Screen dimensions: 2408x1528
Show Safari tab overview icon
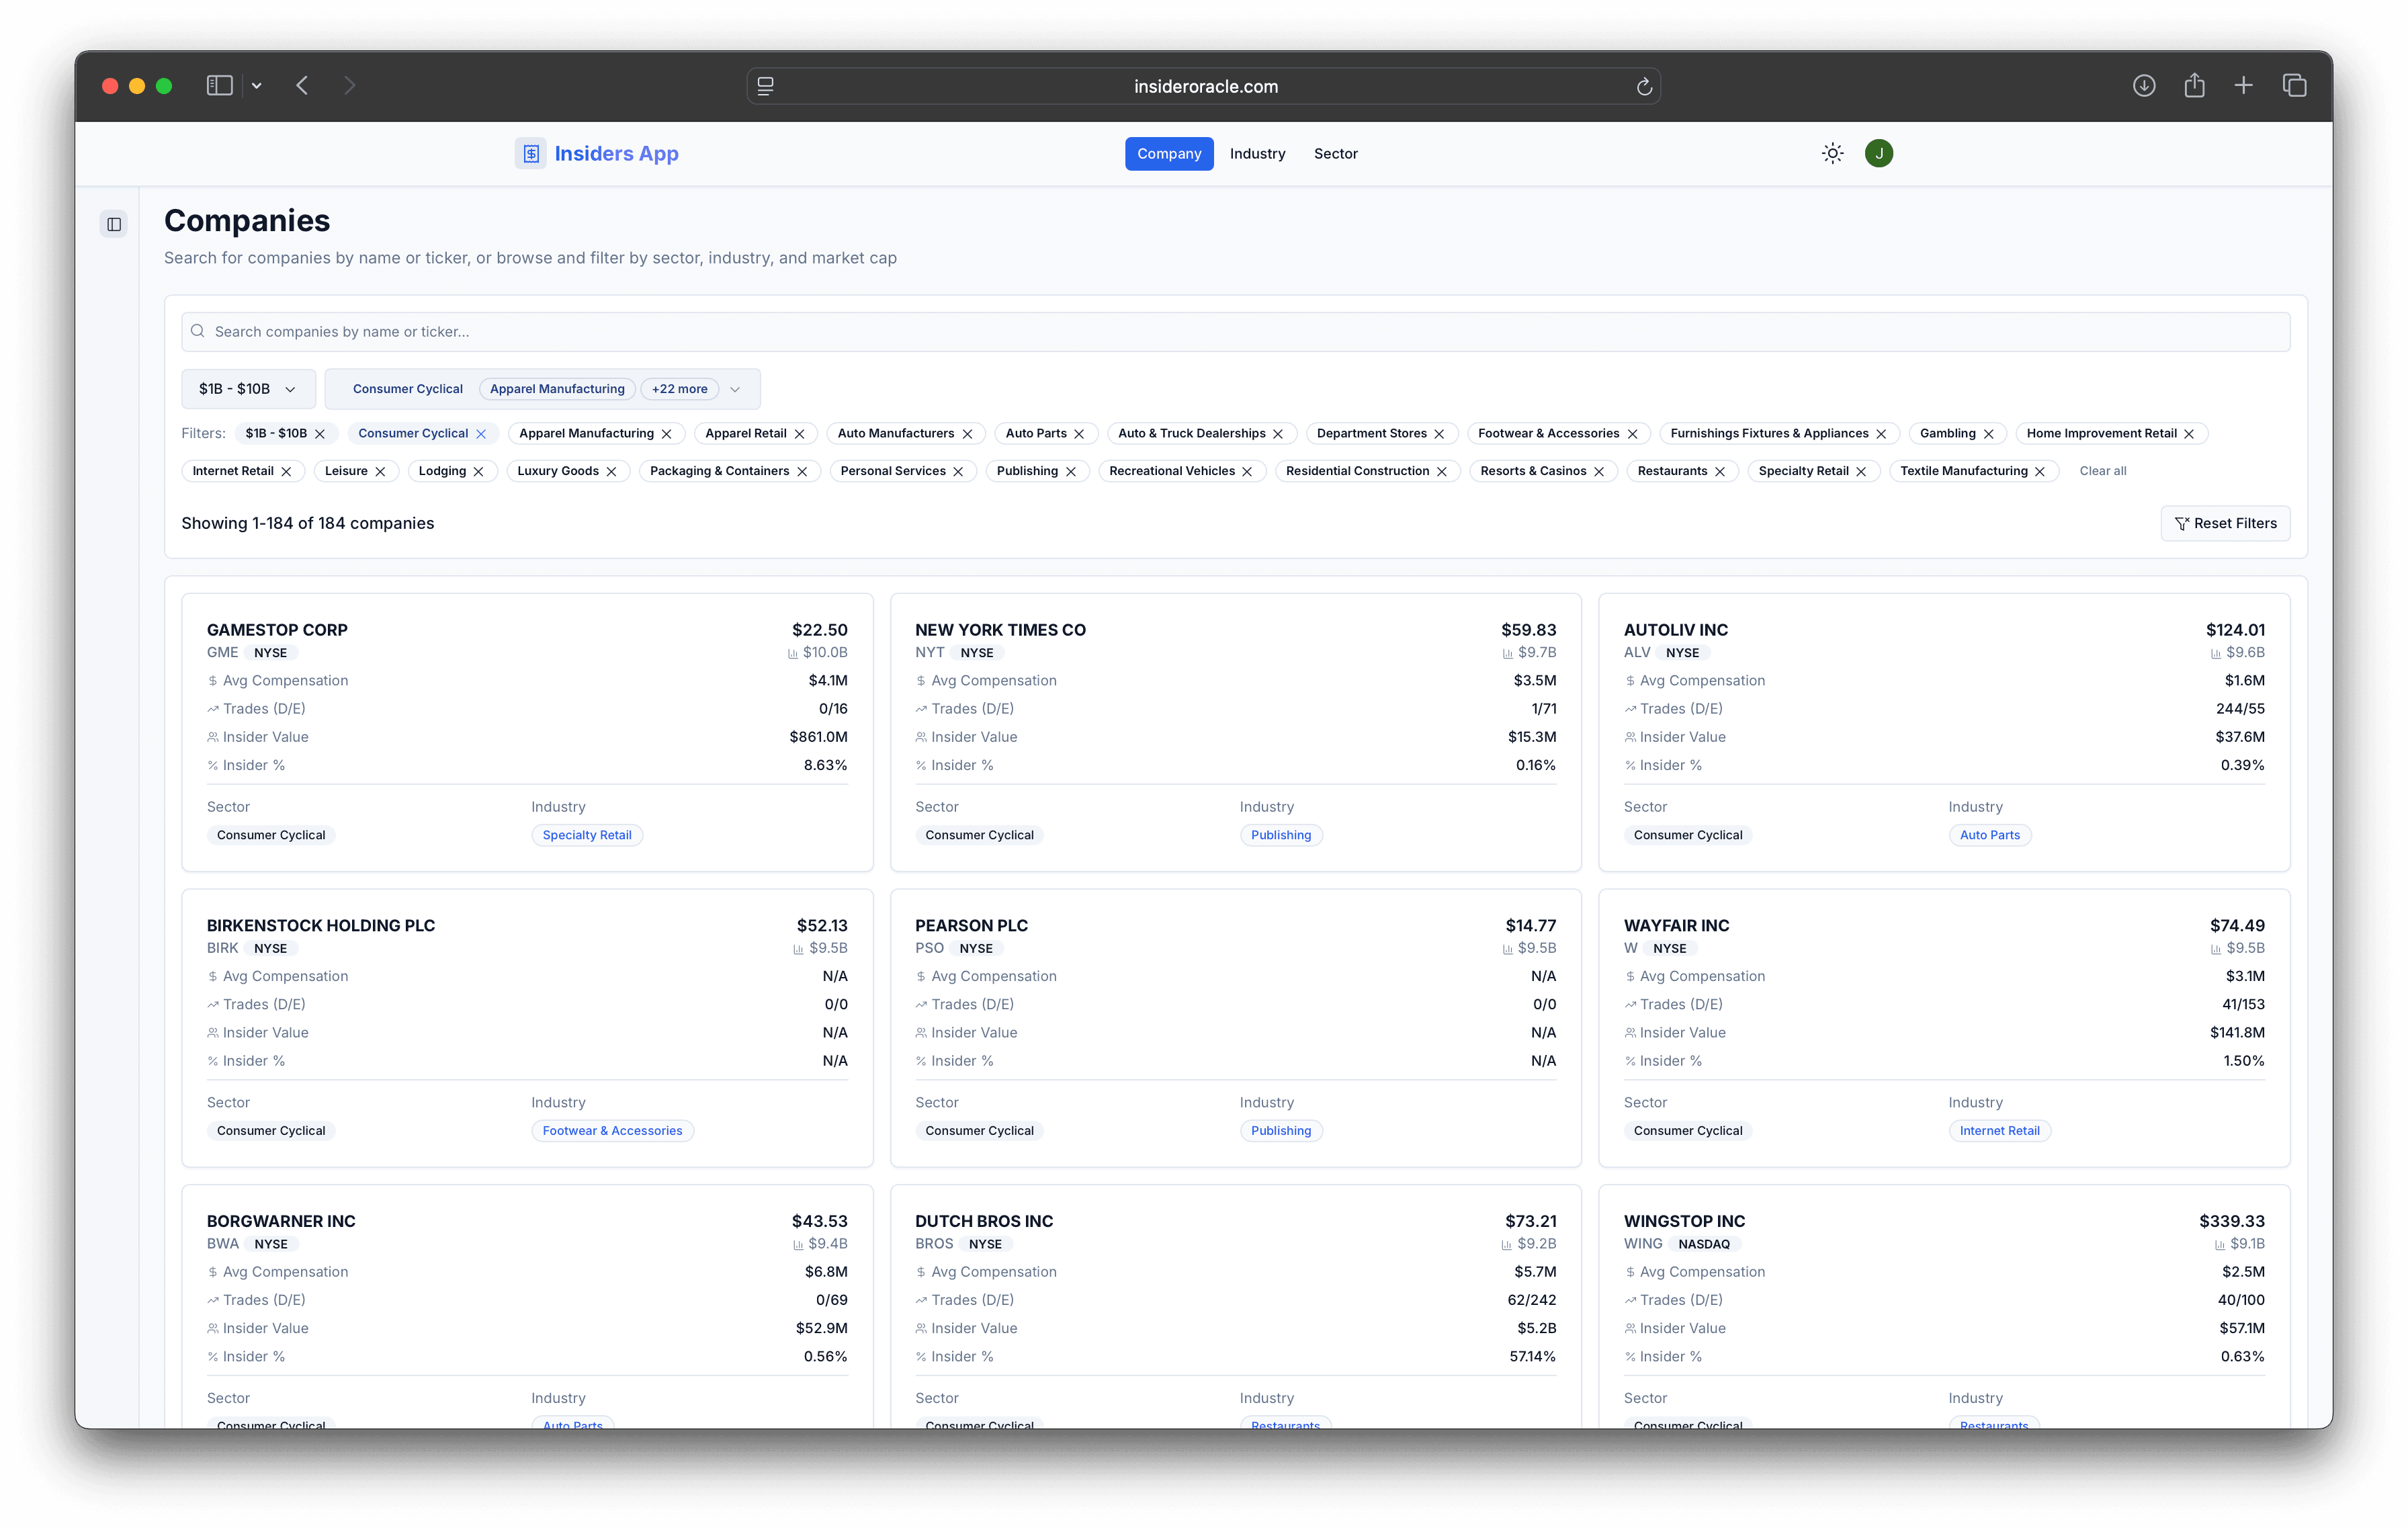pos(2294,86)
